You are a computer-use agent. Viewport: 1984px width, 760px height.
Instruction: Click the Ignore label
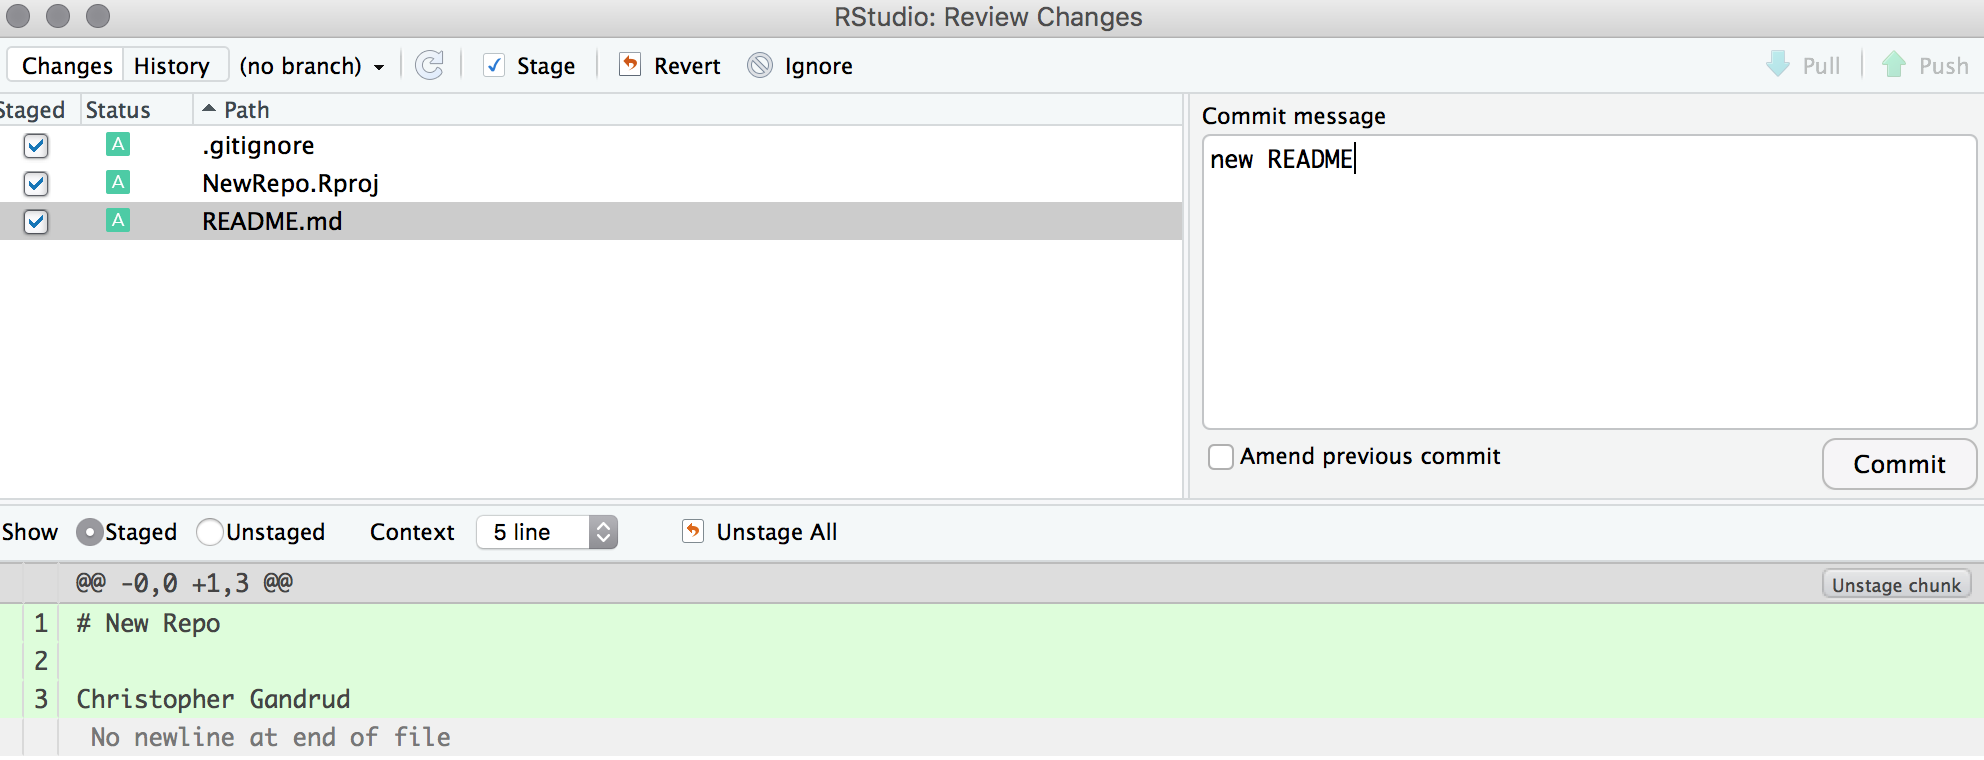pos(818,66)
